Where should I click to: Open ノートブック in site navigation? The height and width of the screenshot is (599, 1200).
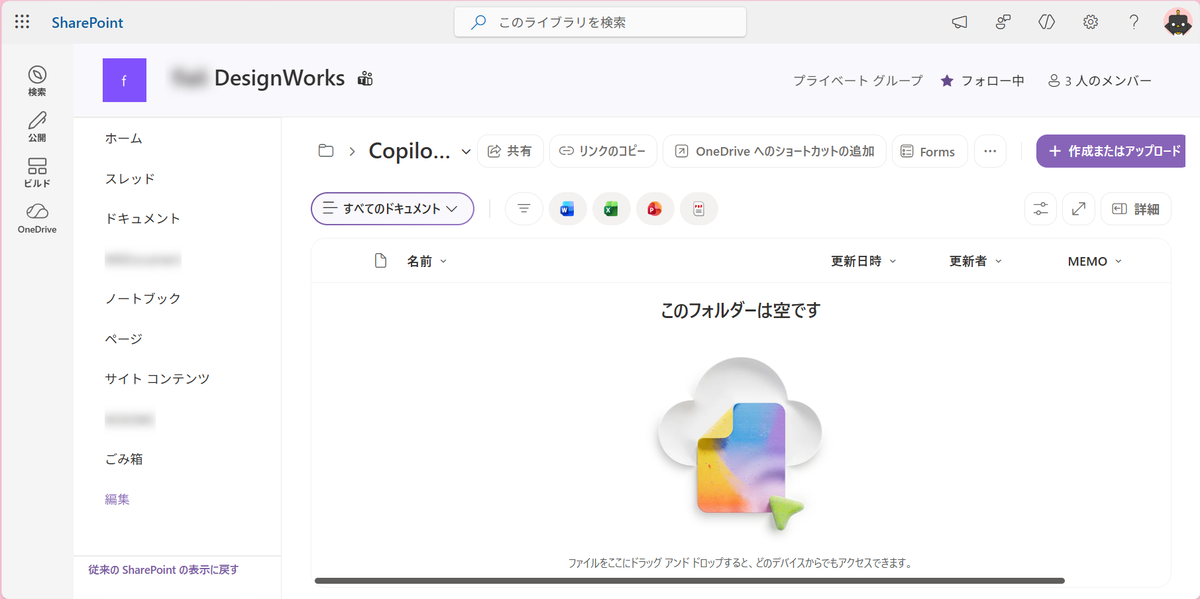coord(143,298)
